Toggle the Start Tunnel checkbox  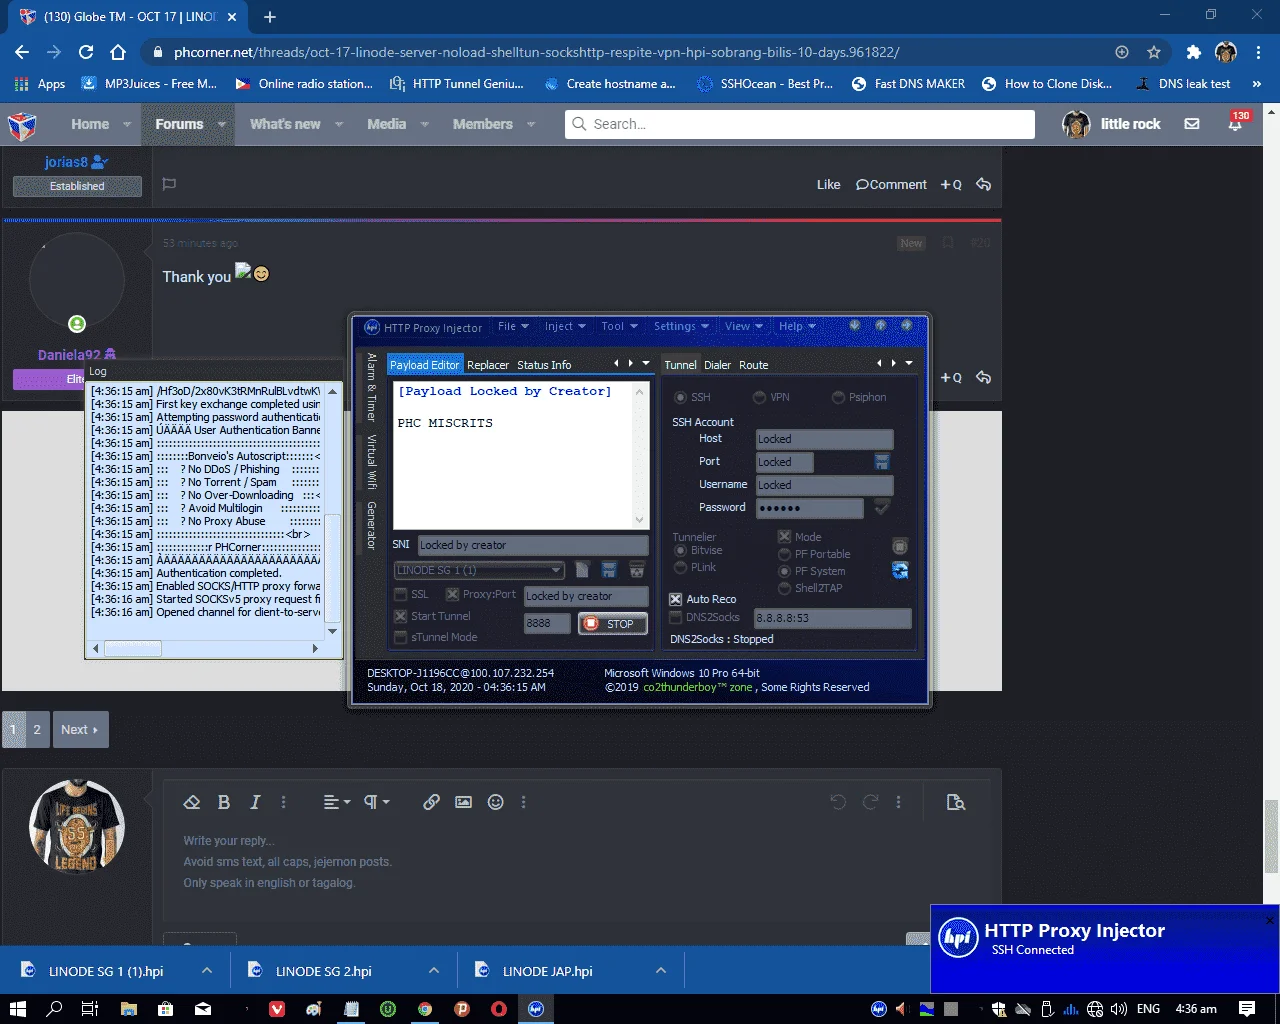tap(401, 616)
